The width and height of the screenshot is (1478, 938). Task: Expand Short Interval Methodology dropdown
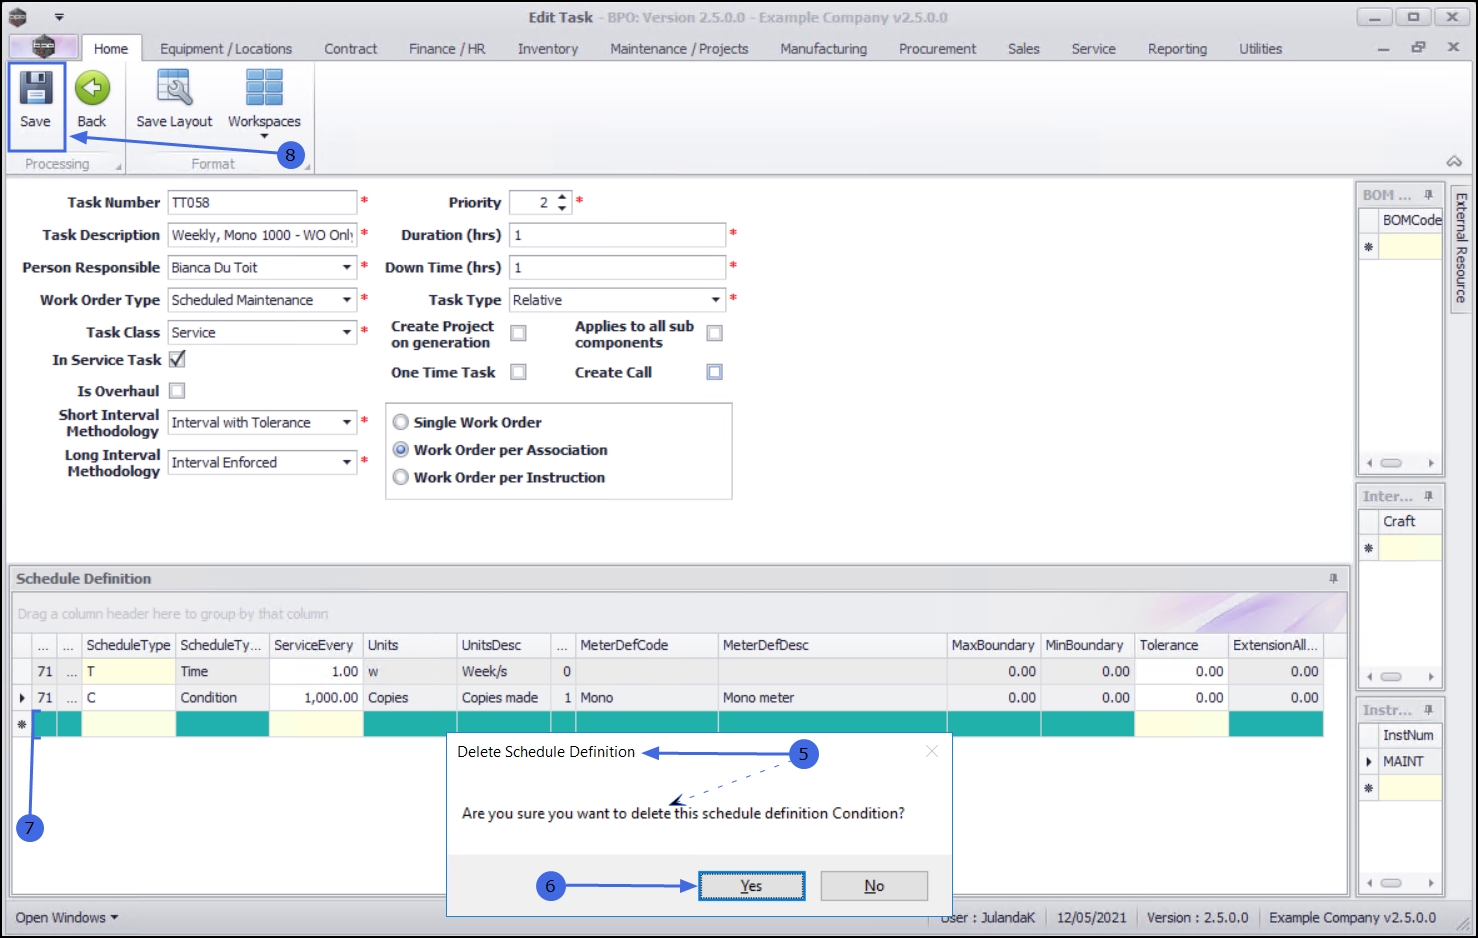coord(347,422)
